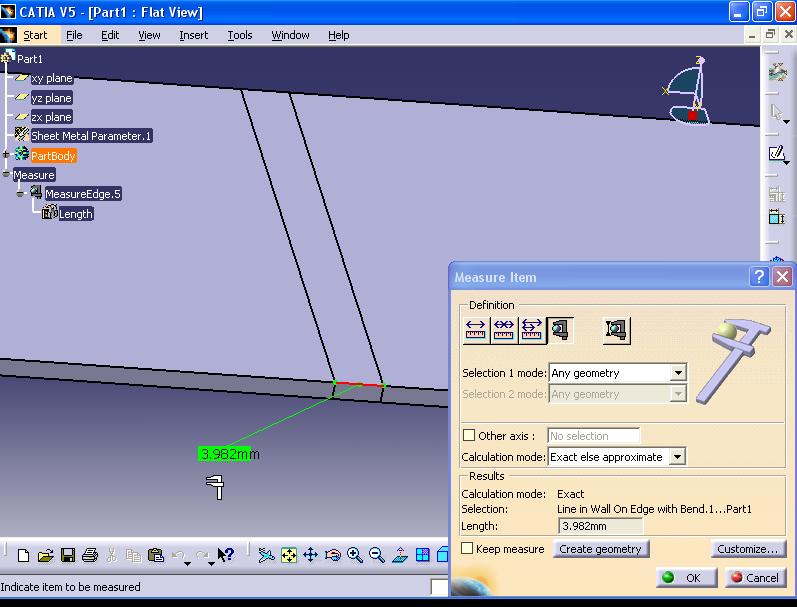Open the Start menu in menu bar
Viewport: 797px width, 607px height.
tap(35, 35)
